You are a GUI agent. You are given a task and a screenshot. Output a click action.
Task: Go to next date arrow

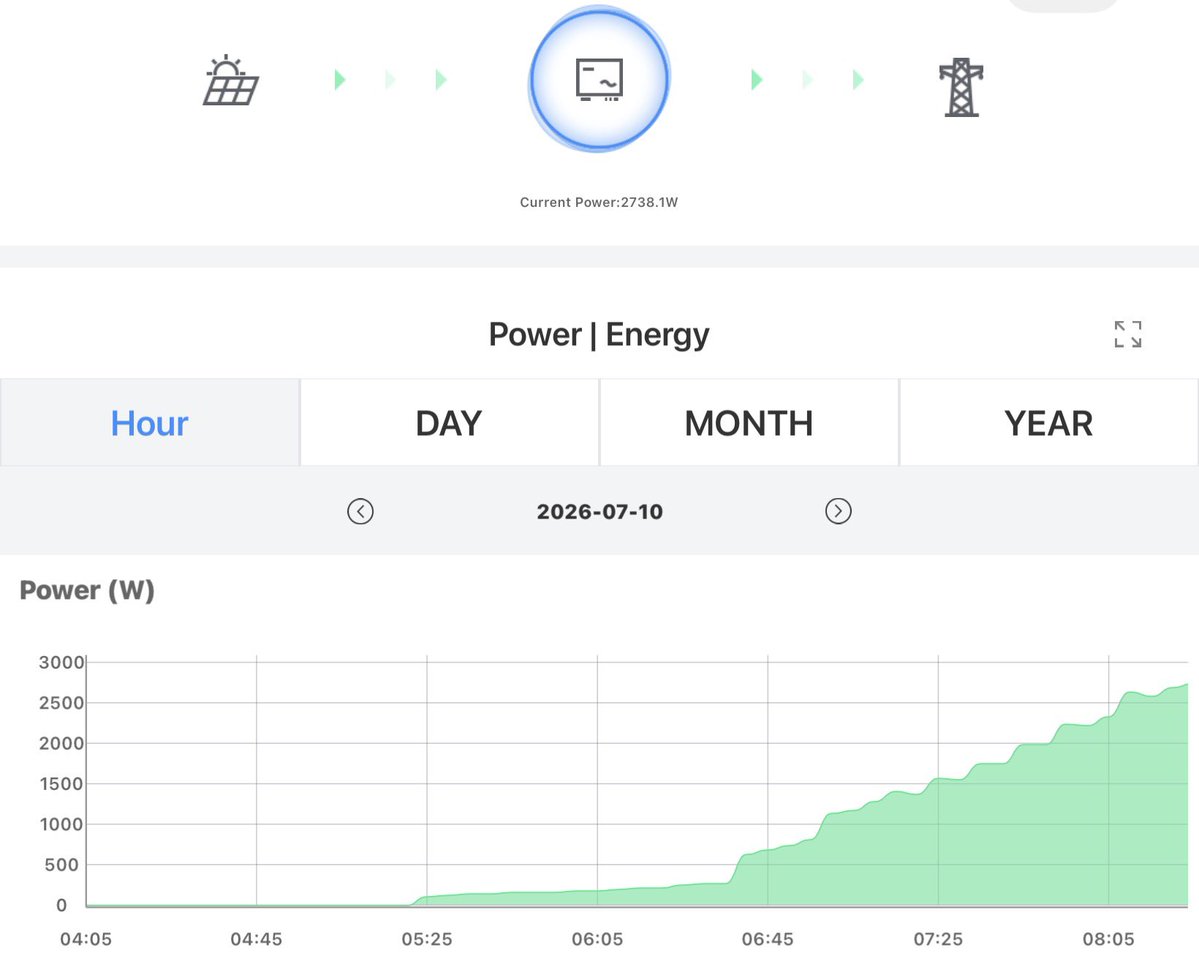tap(838, 511)
